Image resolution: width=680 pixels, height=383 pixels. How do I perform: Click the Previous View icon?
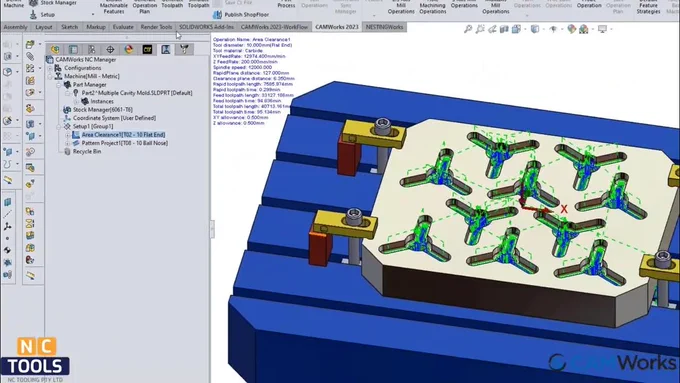[492, 29]
